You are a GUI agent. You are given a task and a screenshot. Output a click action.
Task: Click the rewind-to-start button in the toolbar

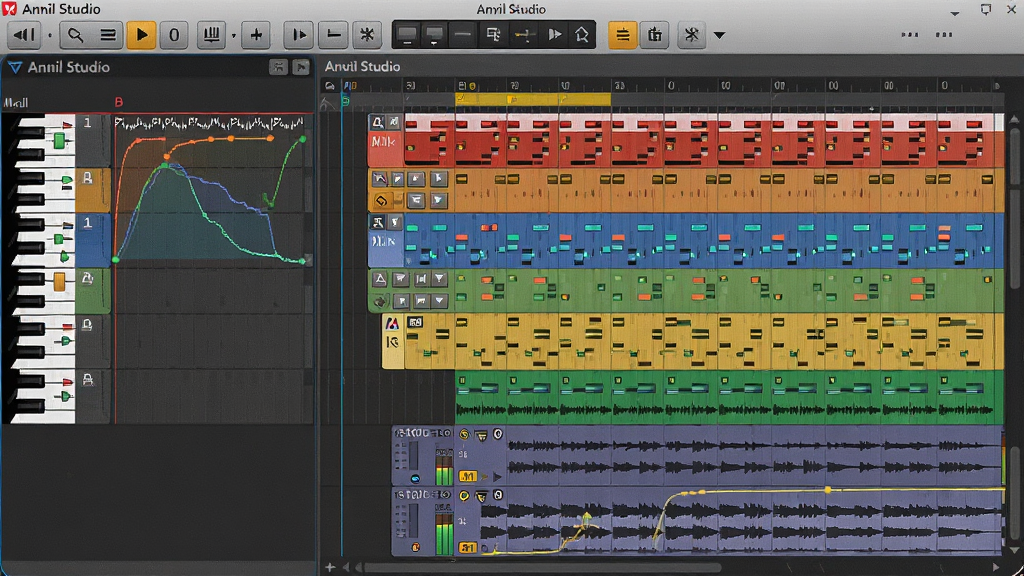point(24,35)
